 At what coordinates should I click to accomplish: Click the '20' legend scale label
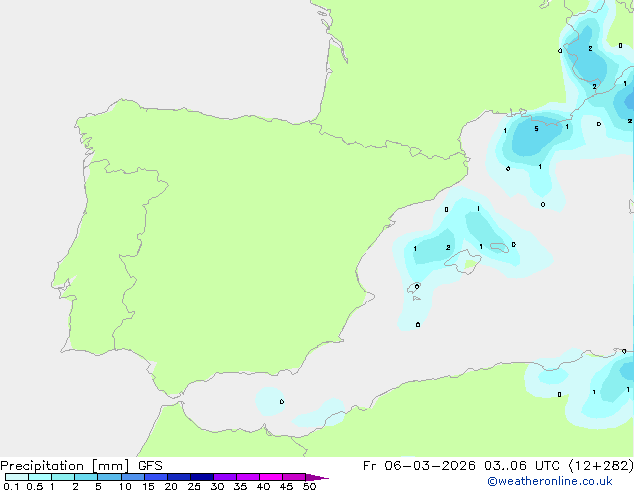[x=171, y=486]
